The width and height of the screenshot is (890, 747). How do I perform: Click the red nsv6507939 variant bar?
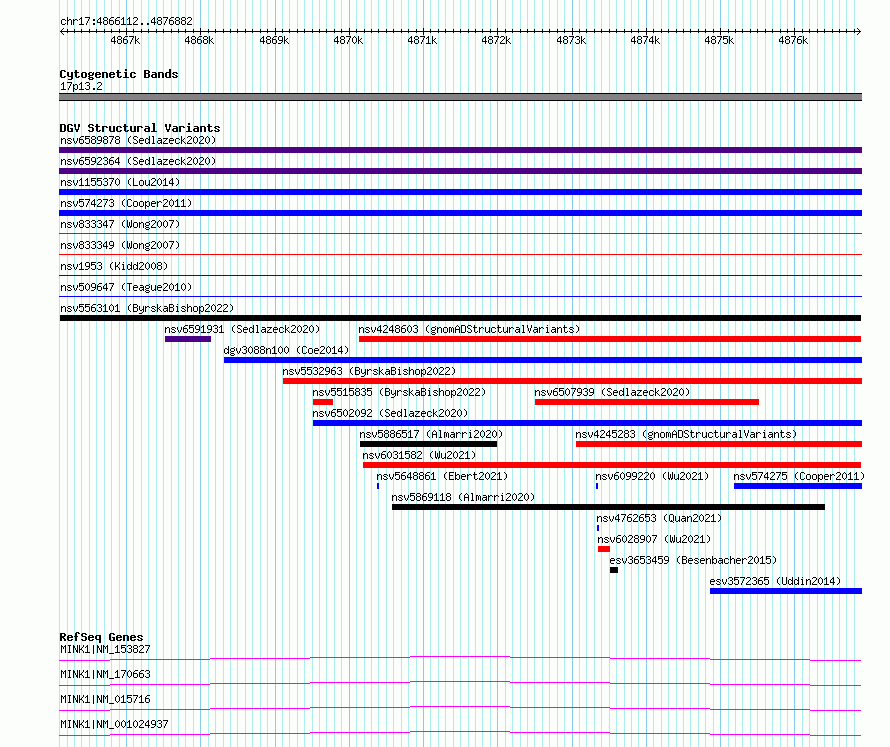(647, 402)
